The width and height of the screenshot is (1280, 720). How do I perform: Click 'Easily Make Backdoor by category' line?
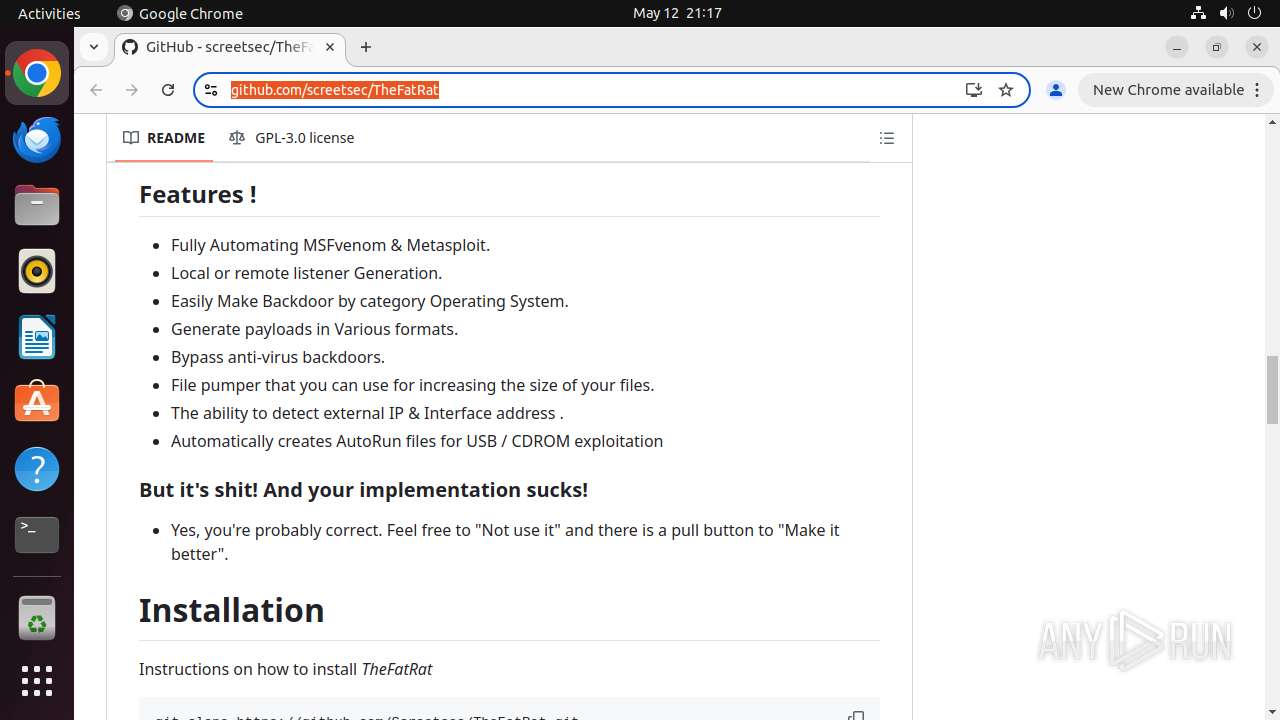pyautogui.click(x=369, y=301)
